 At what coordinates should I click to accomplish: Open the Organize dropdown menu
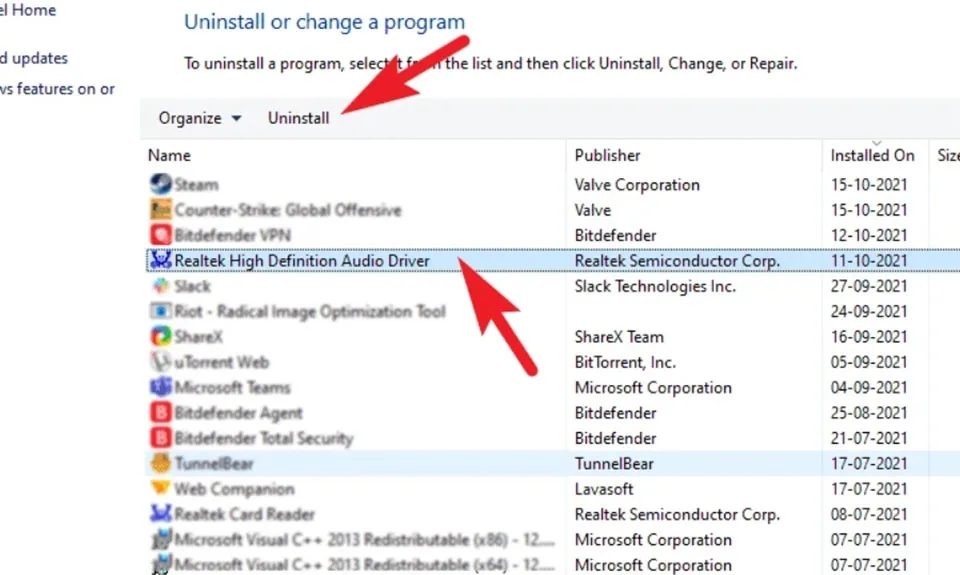point(200,118)
